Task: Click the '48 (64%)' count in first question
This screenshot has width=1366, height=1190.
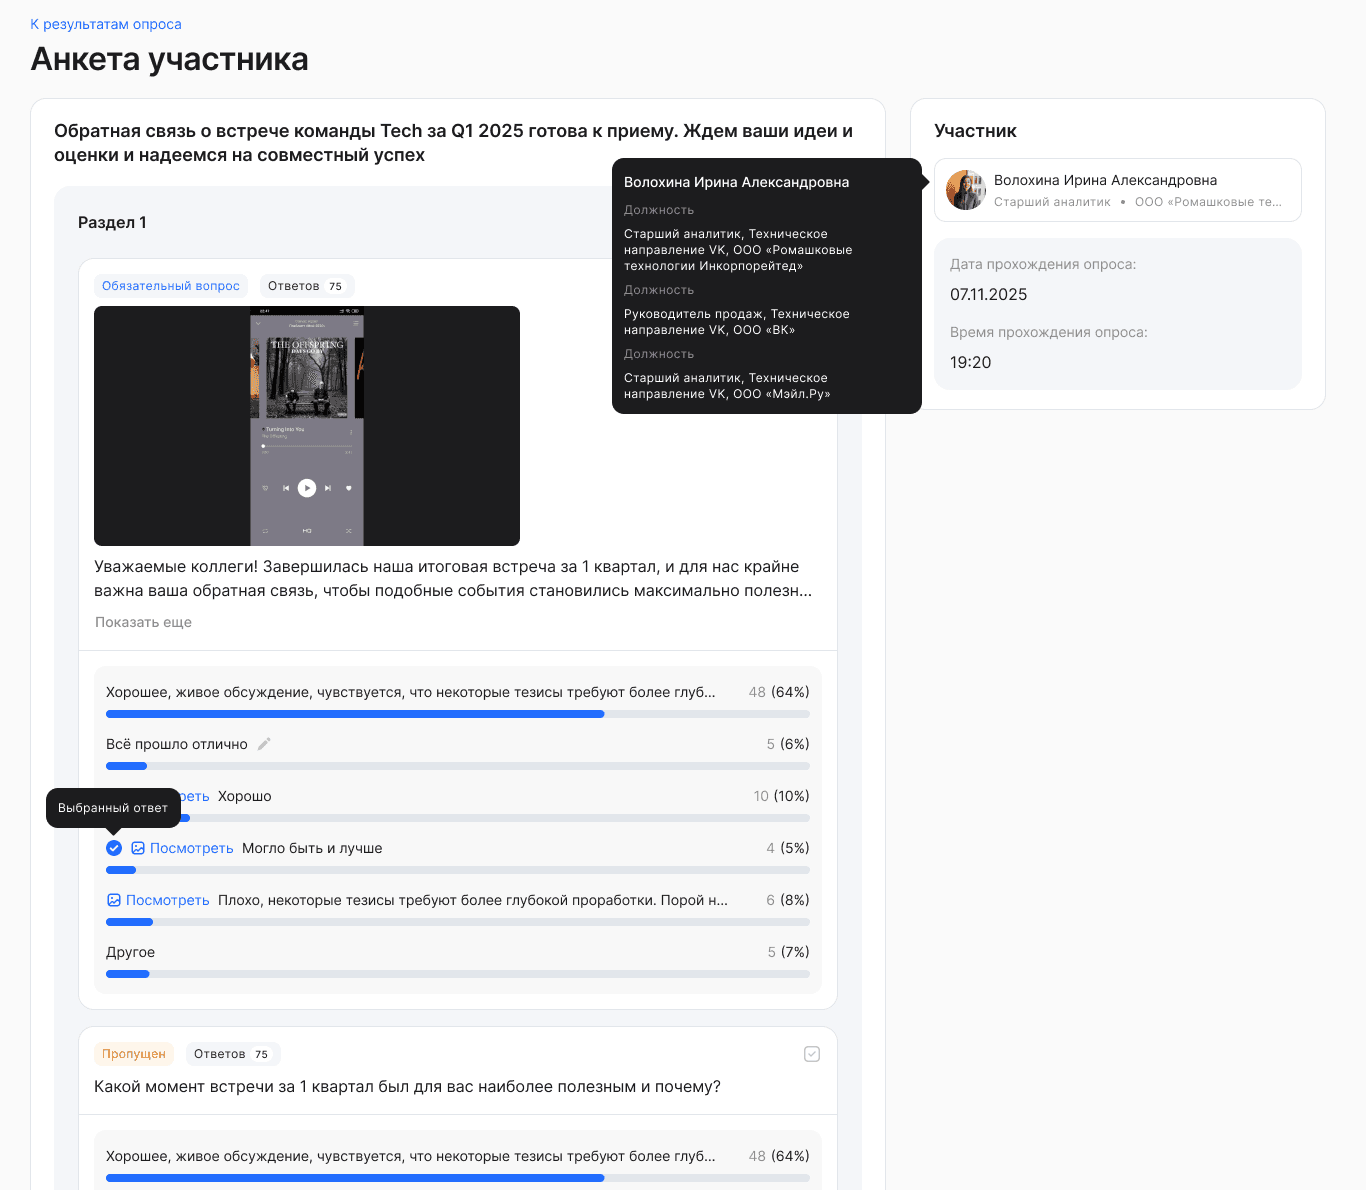Action: tap(779, 692)
